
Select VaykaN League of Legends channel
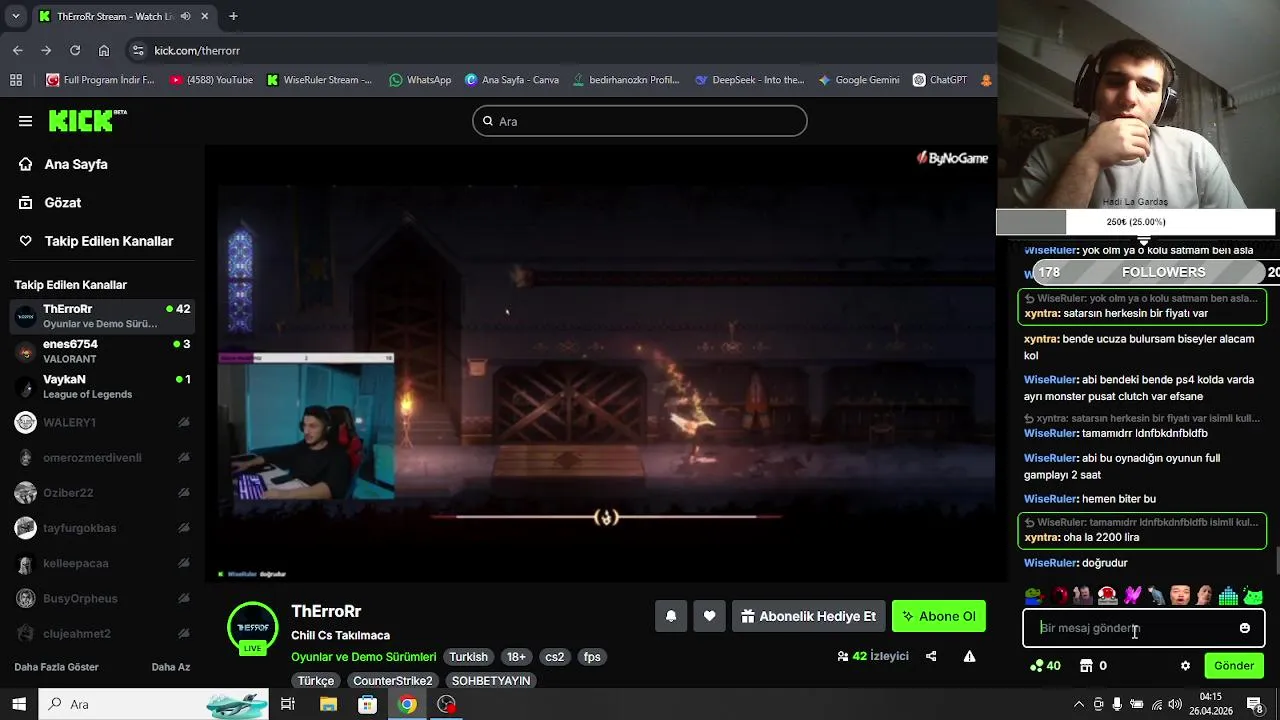pyautogui.click(x=102, y=386)
